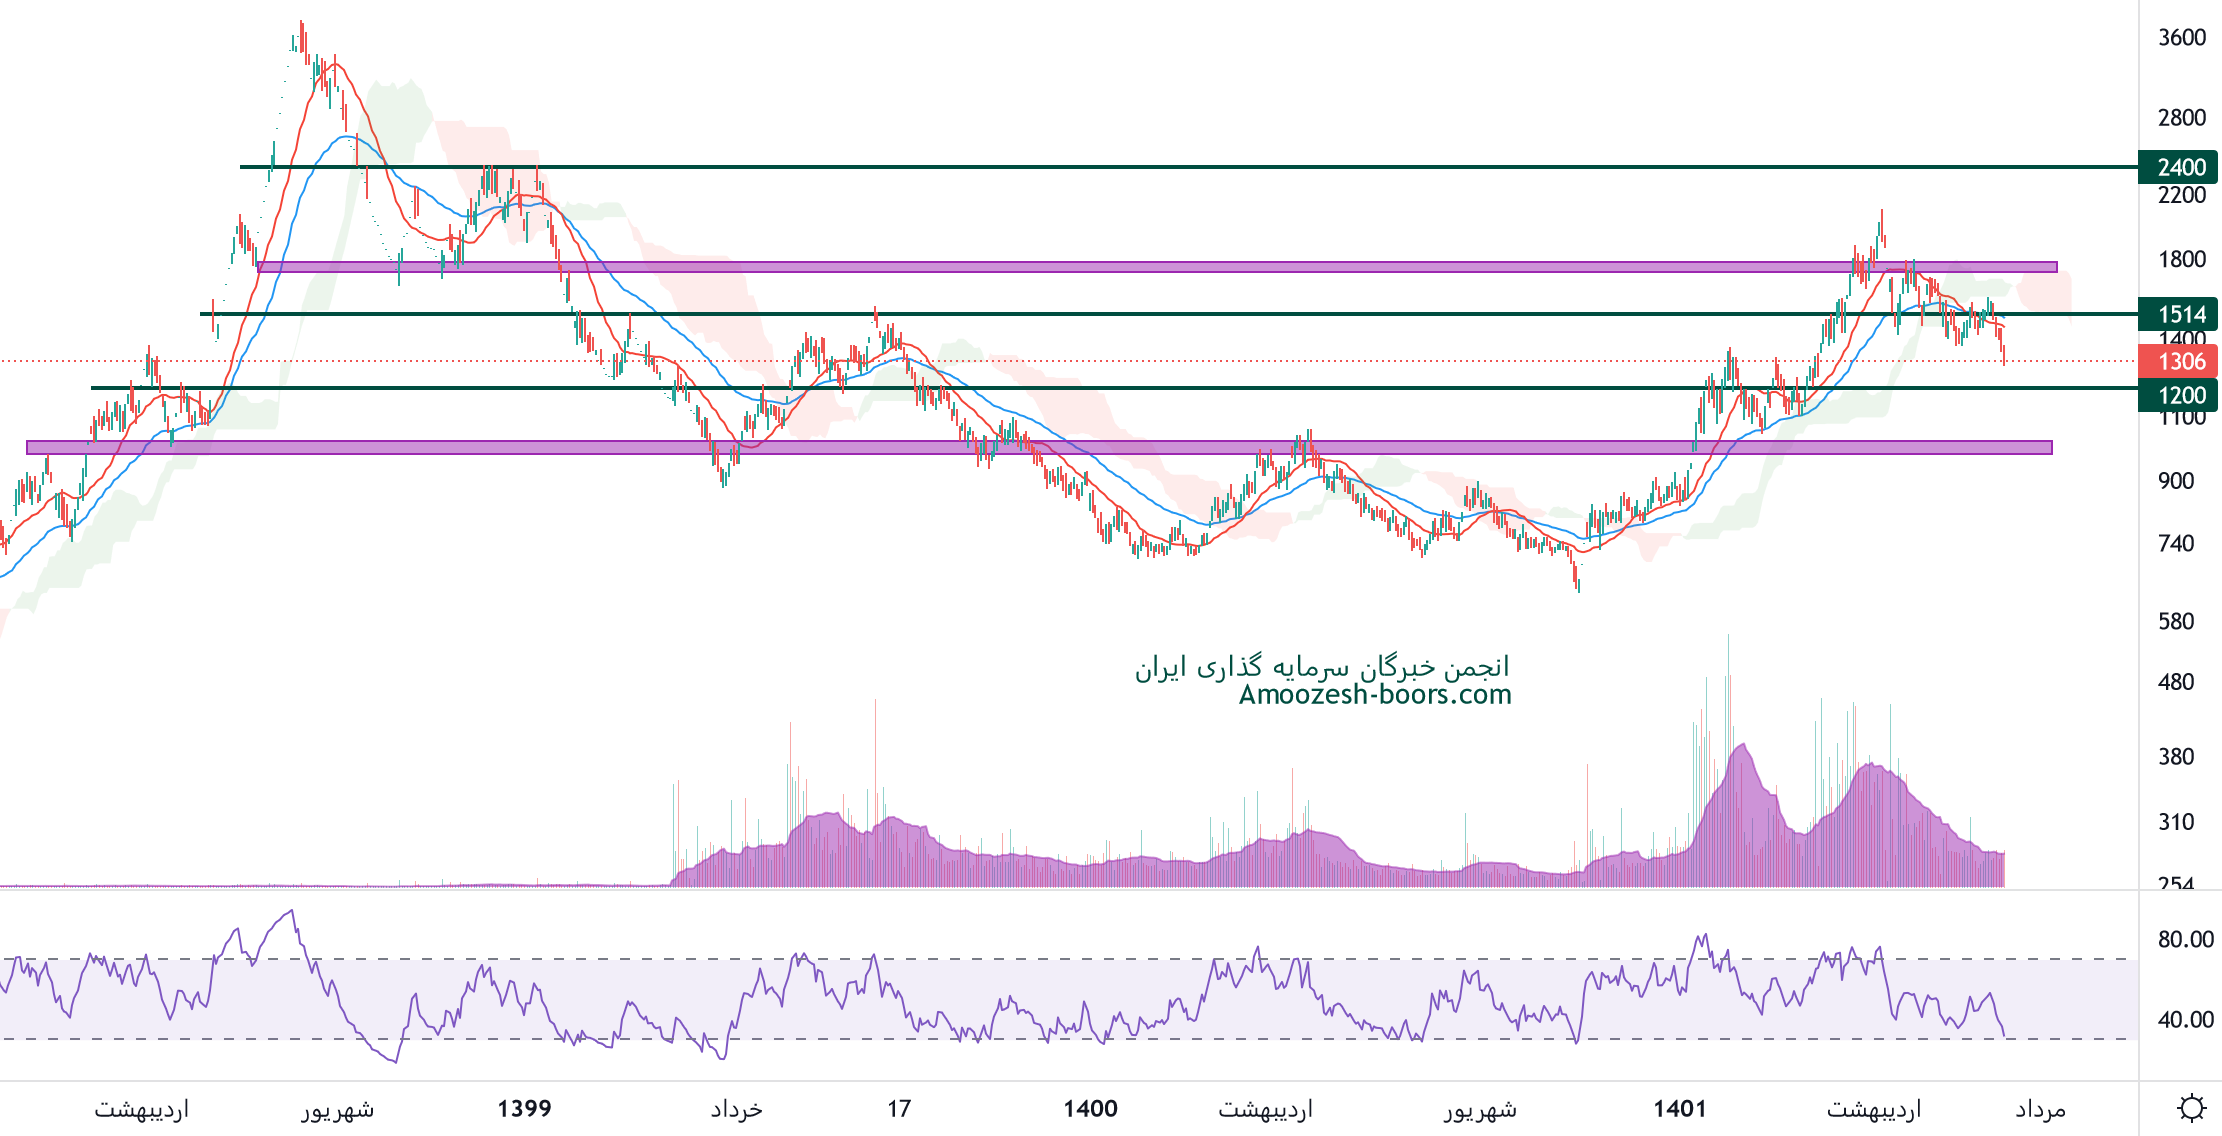Click the 1399 year label on time axis
2222x1136 pixels.
[x=524, y=1108]
